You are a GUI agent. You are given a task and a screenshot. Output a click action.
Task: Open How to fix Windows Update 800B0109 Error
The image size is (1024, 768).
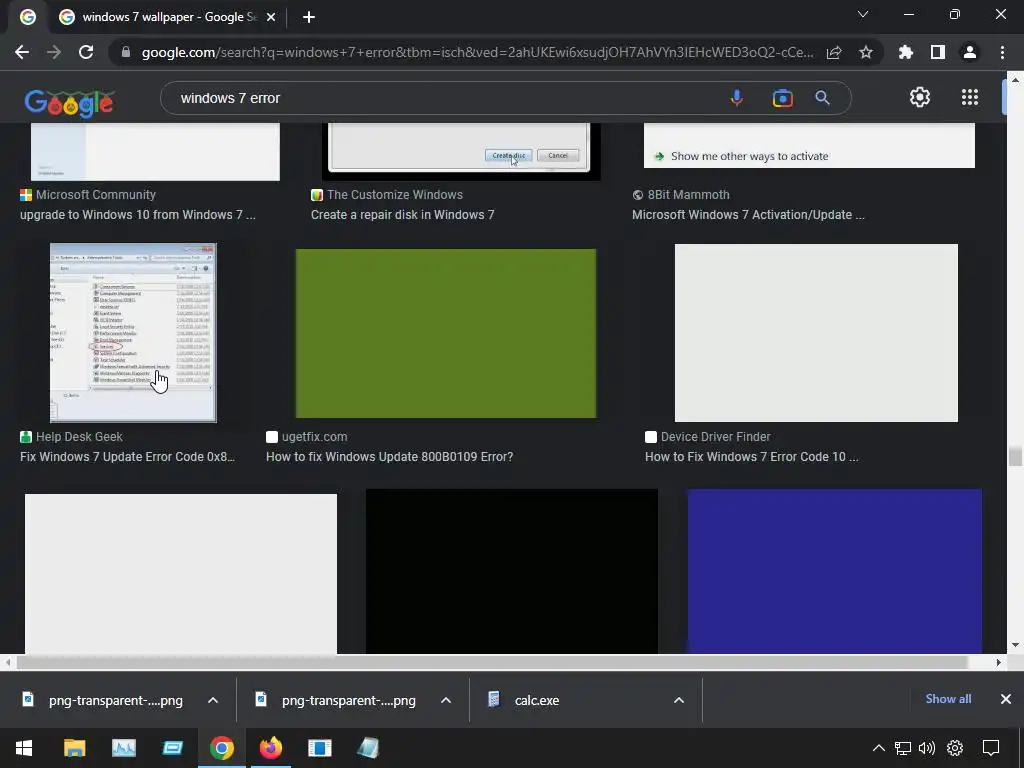[389, 456]
